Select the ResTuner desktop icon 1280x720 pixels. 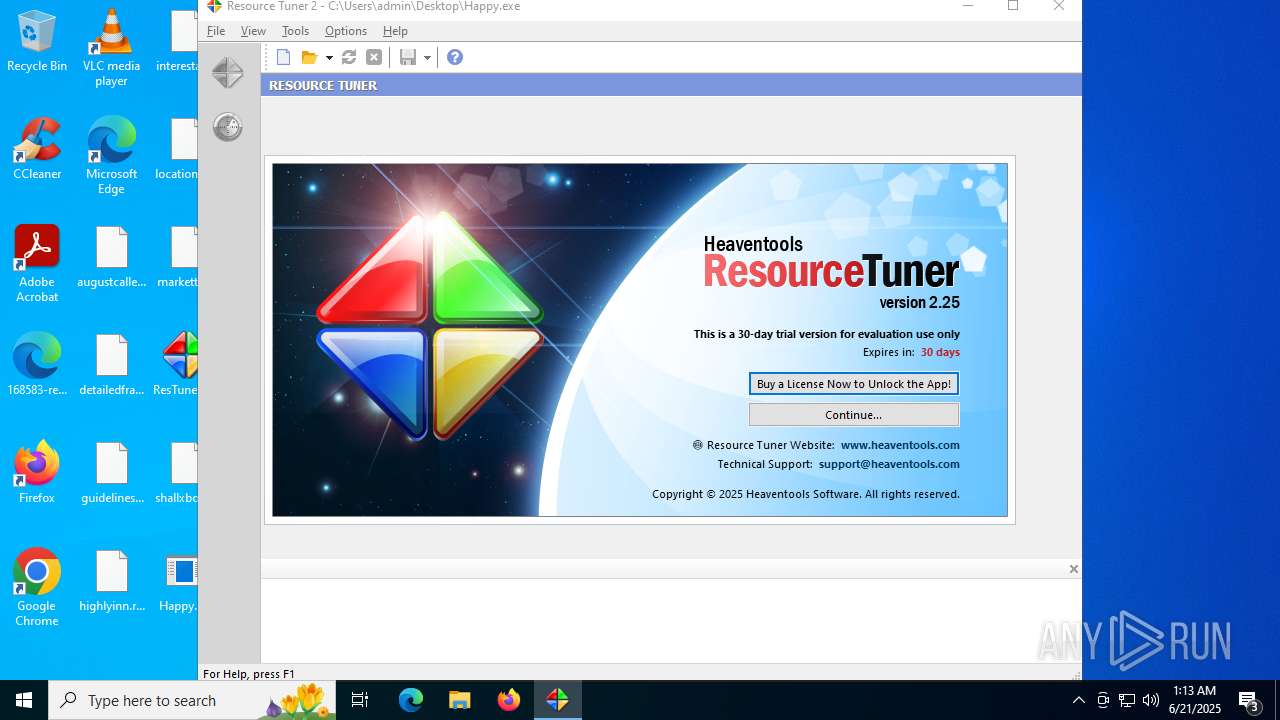pyautogui.click(x=178, y=365)
